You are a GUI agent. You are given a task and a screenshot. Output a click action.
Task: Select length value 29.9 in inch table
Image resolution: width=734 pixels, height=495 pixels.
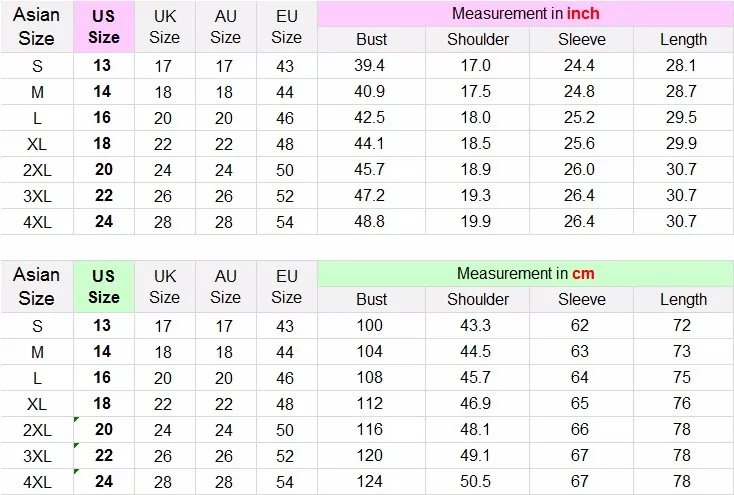[x=682, y=144]
